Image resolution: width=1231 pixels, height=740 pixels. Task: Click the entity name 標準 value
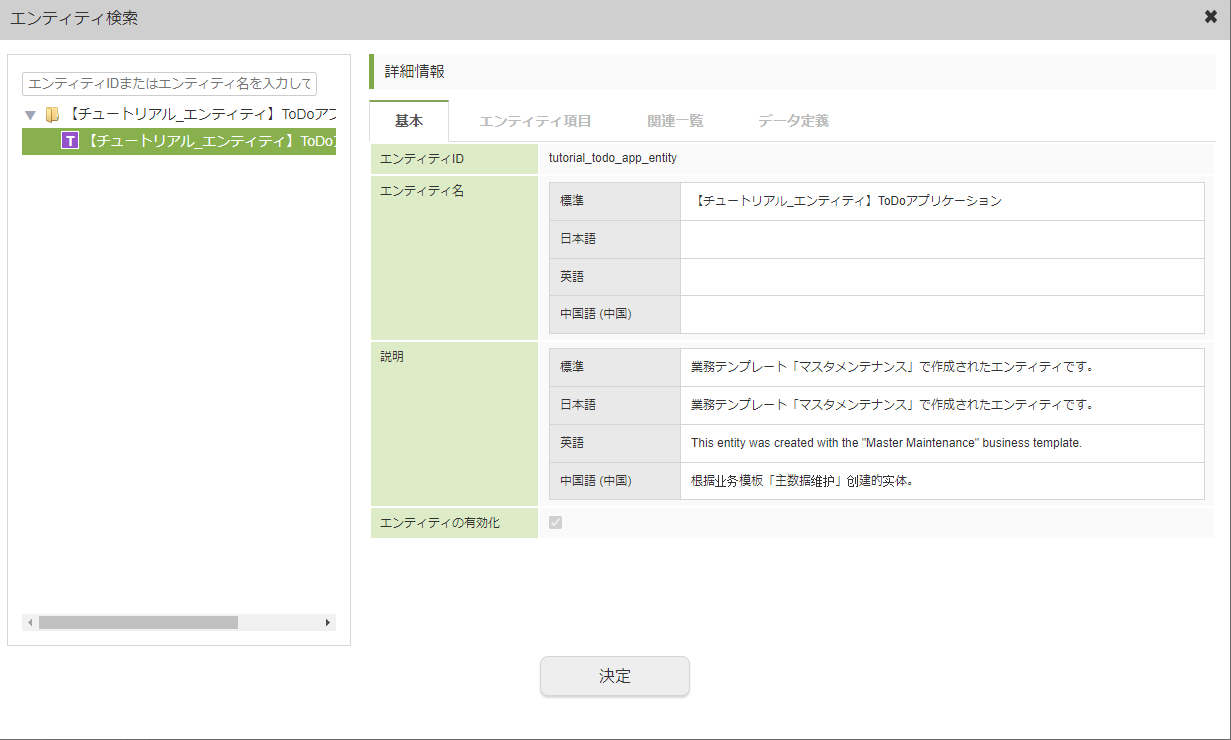846,201
